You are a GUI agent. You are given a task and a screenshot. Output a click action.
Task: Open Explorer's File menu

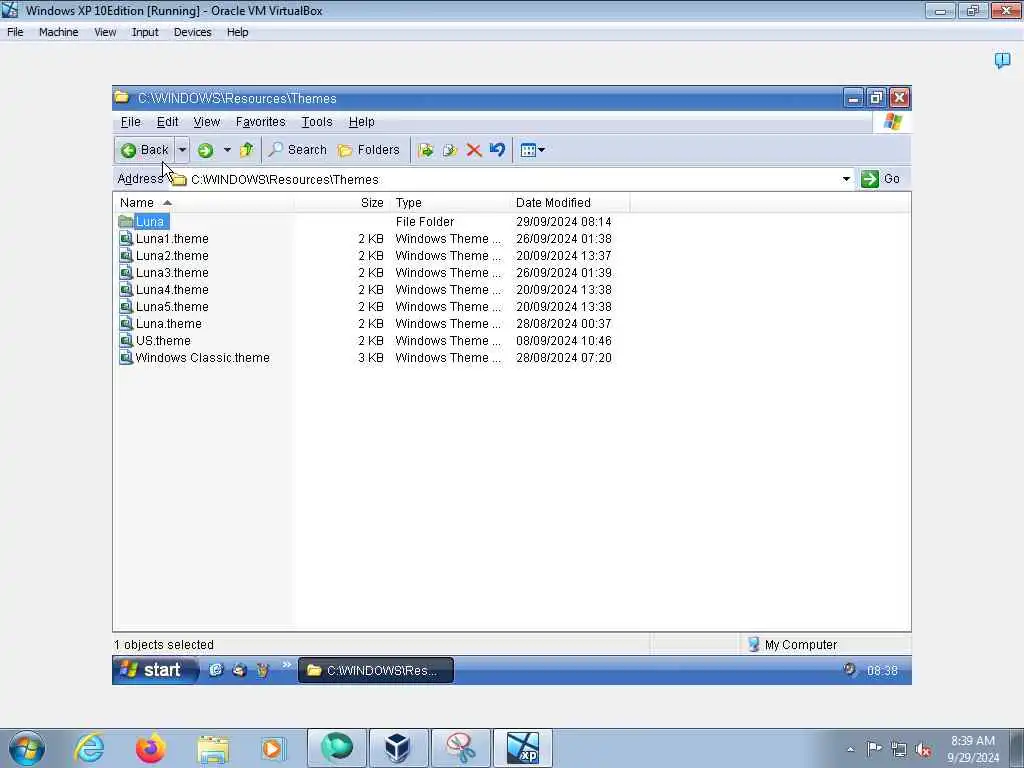tap(131, 122)
